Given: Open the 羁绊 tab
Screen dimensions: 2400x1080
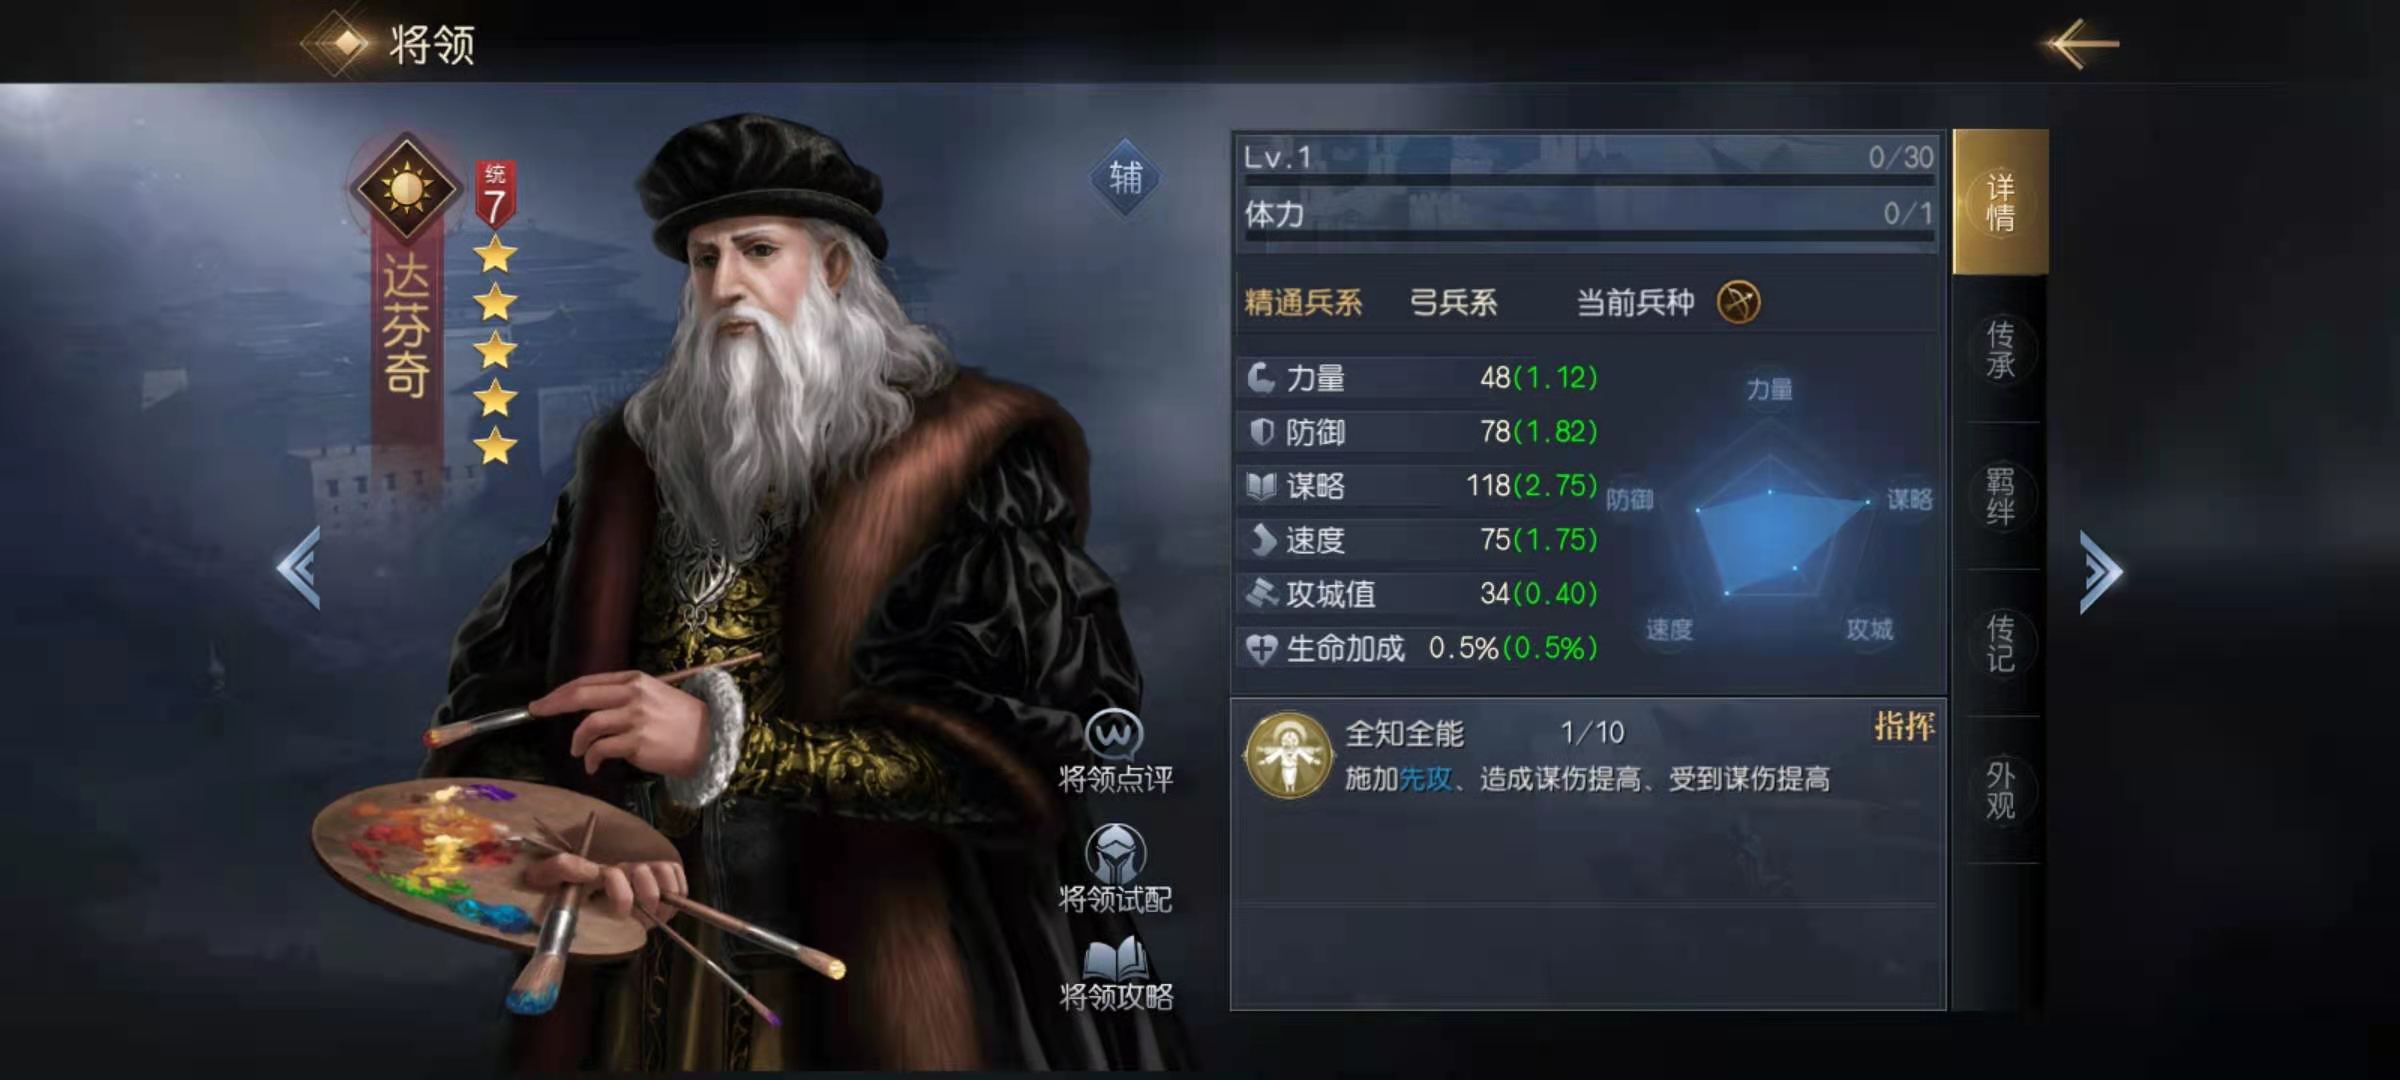Looking at the screenshot, I should [x=2000, y=496].
